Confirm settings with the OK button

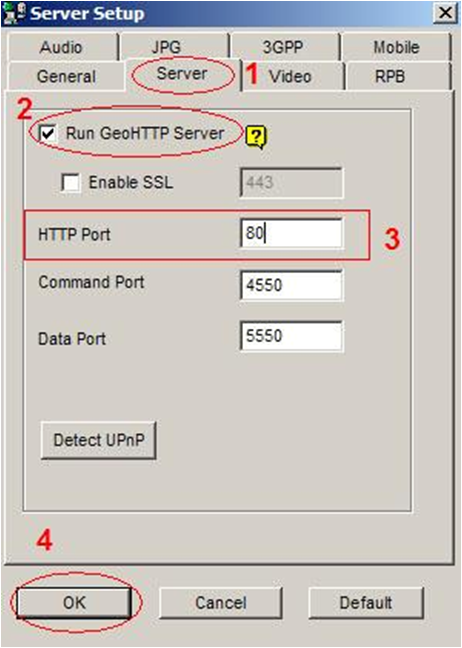(x=74, y=603)
